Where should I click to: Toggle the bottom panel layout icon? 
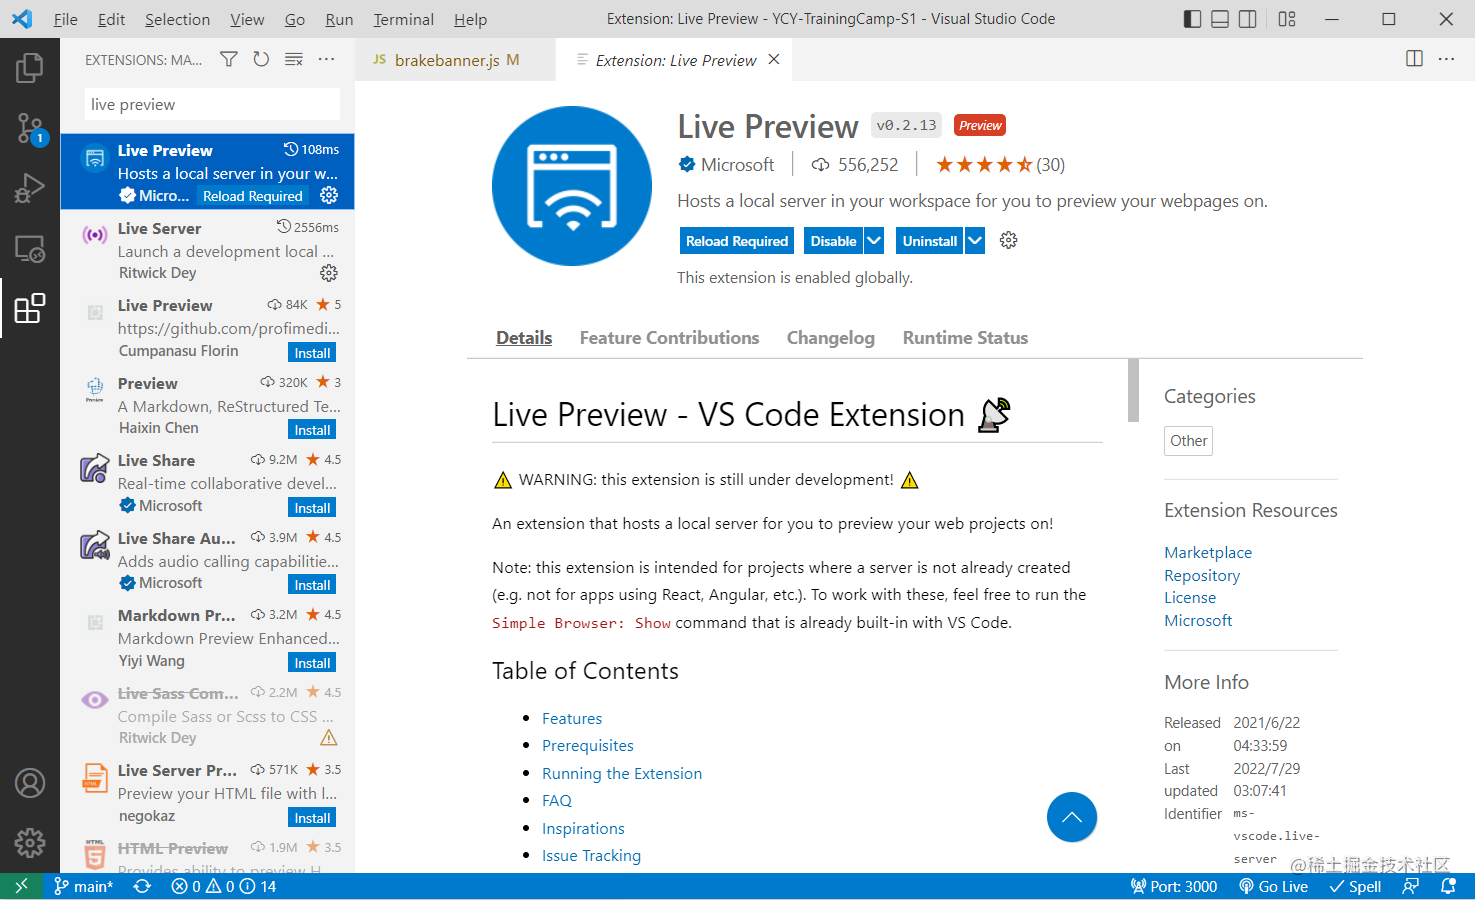point(1220,19)
